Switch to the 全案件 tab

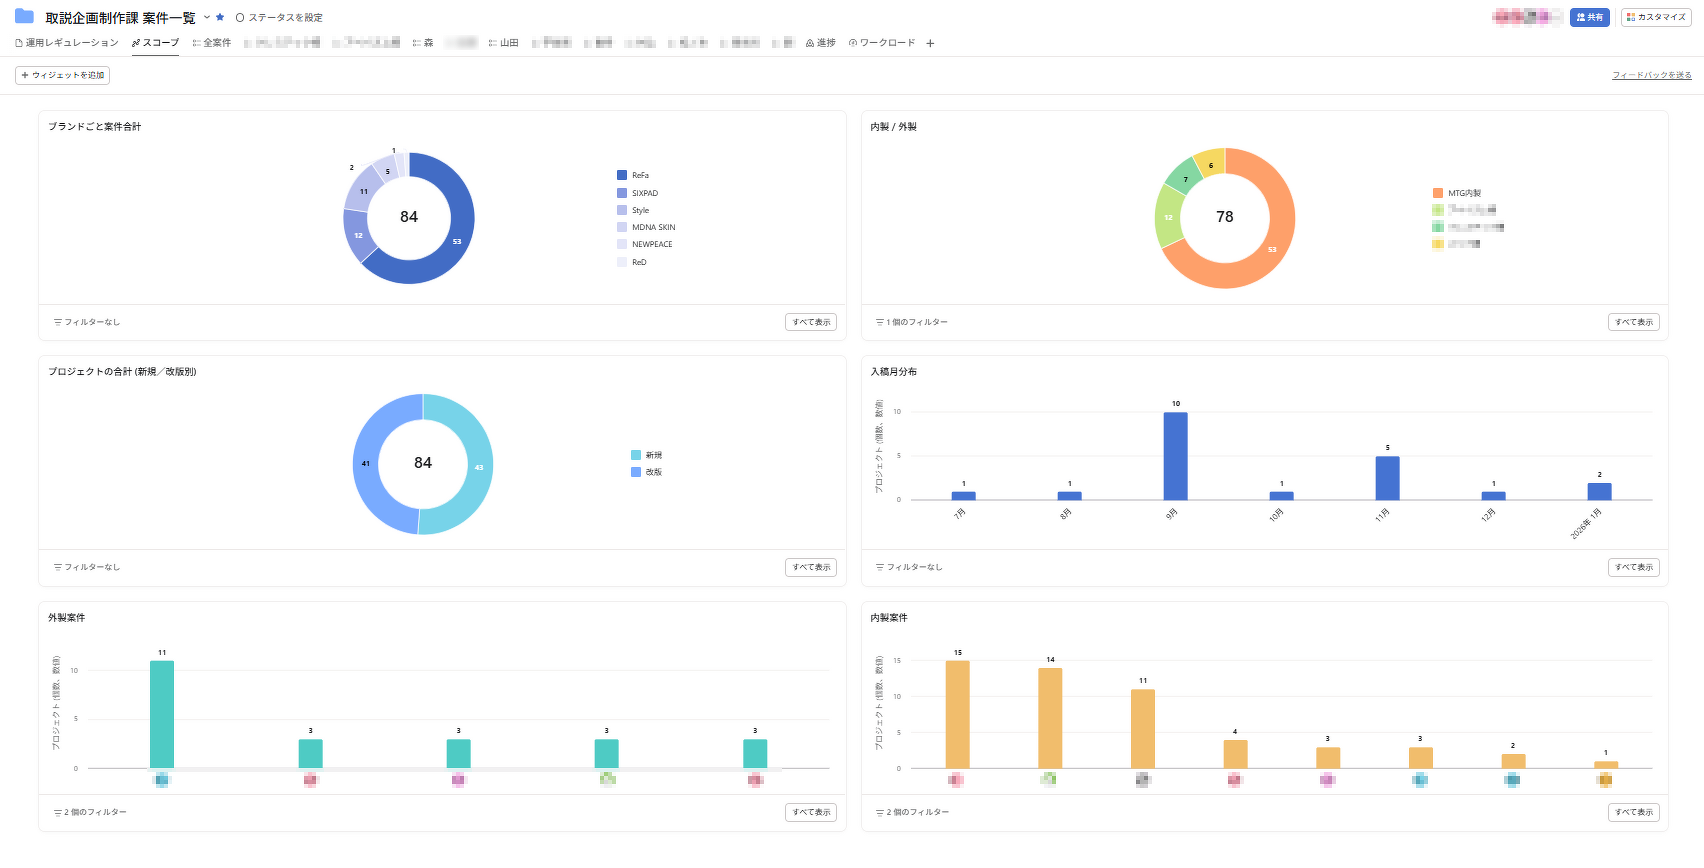pyautogui.click(x=212, y=43)
